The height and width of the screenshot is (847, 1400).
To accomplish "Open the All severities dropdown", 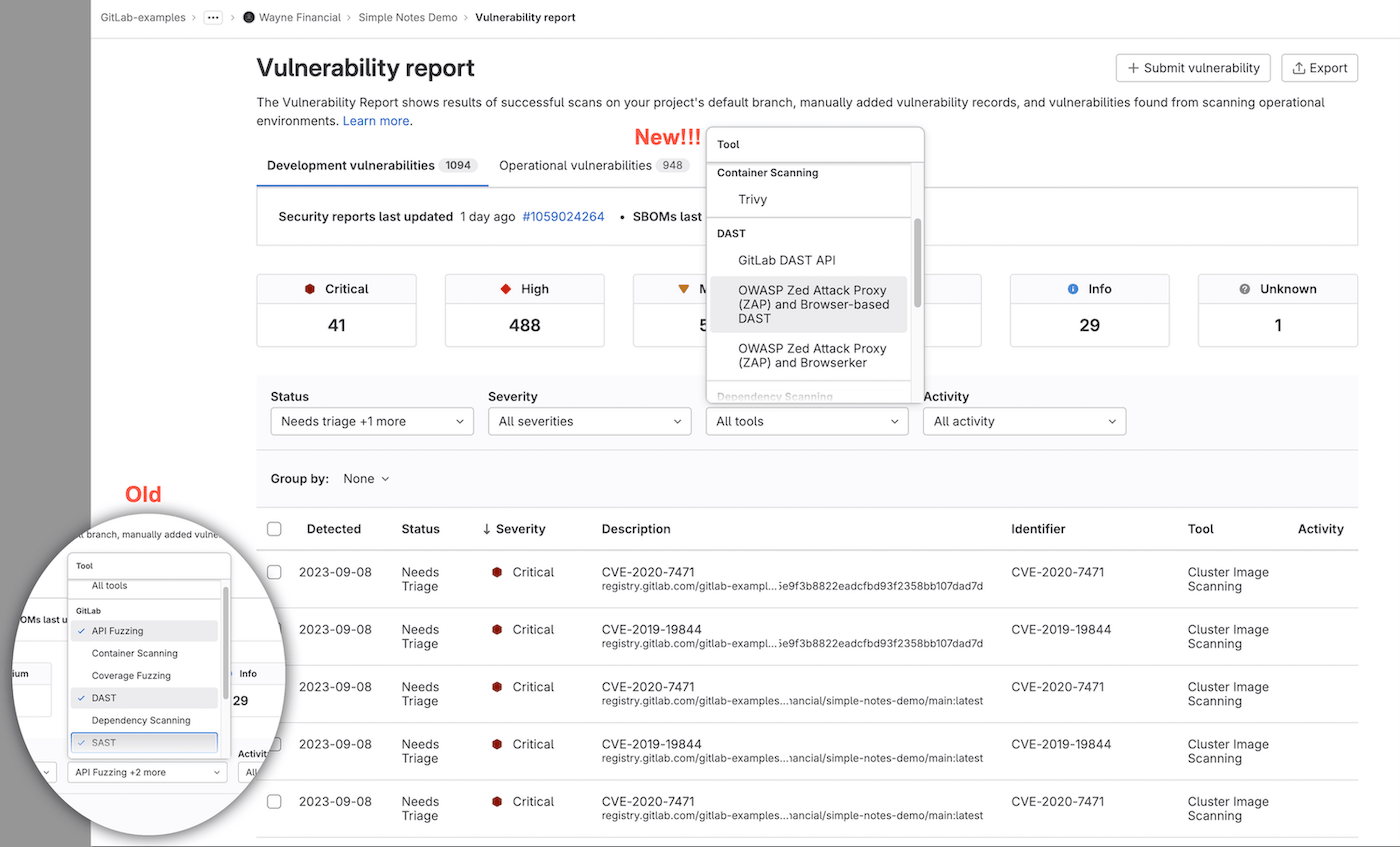I will pos(589,421).
